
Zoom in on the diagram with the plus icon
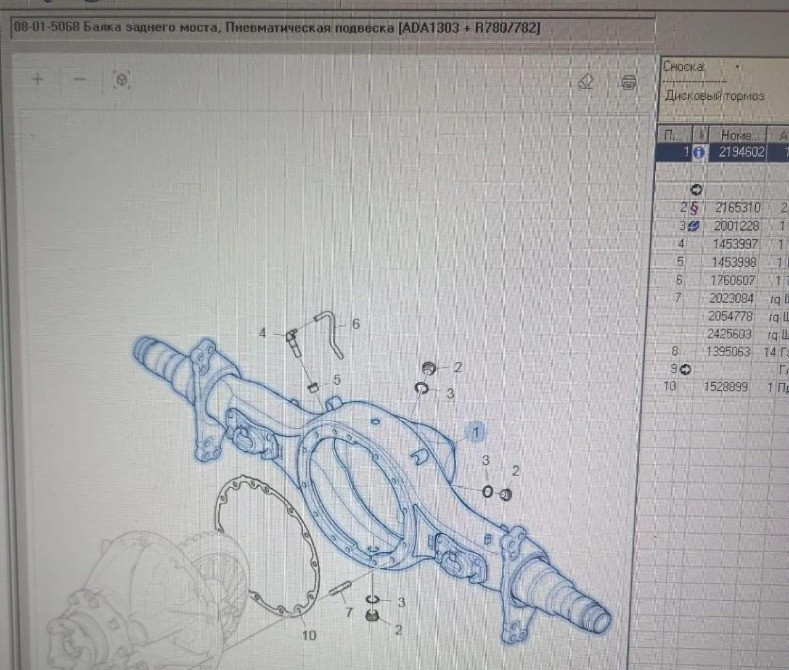pyautogui.click(x=38, y=79)
